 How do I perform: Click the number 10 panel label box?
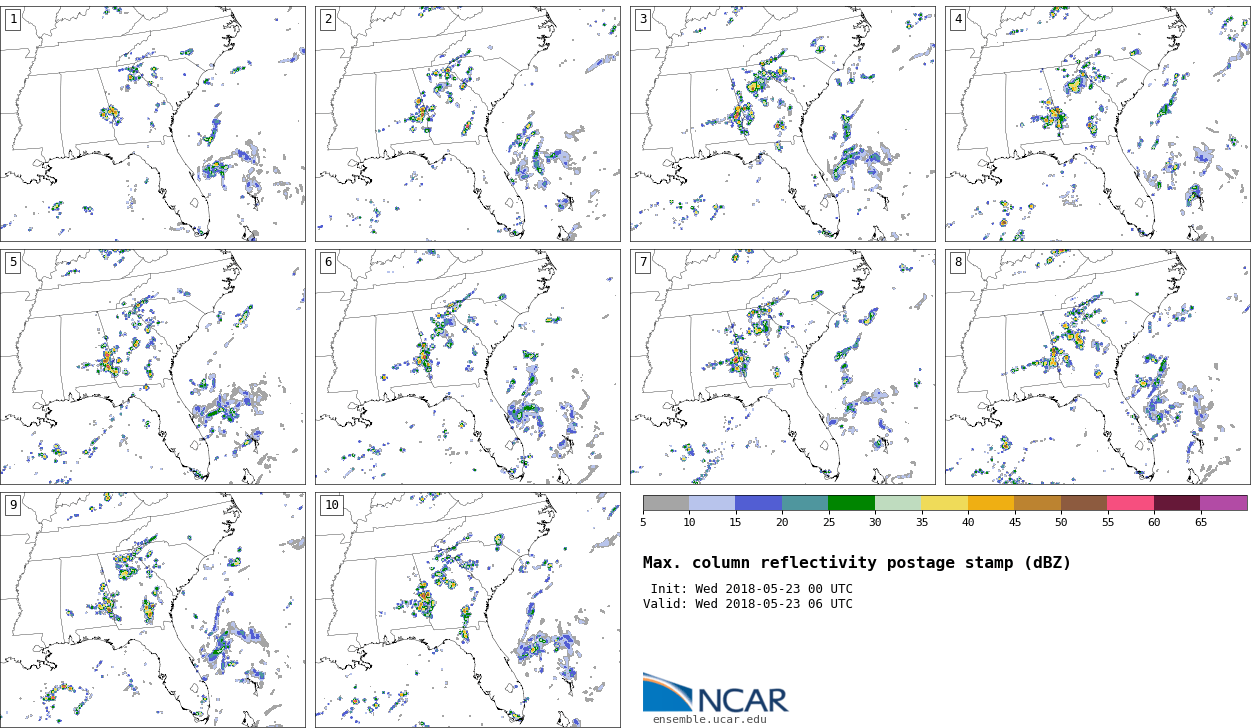coord(331,505)
